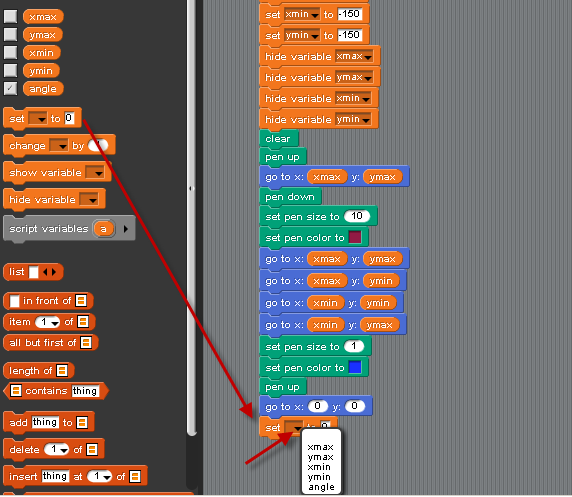Click the small collapse arrow on palette divider
This screenshot has height=497, width=572.
tap(190, 189)
